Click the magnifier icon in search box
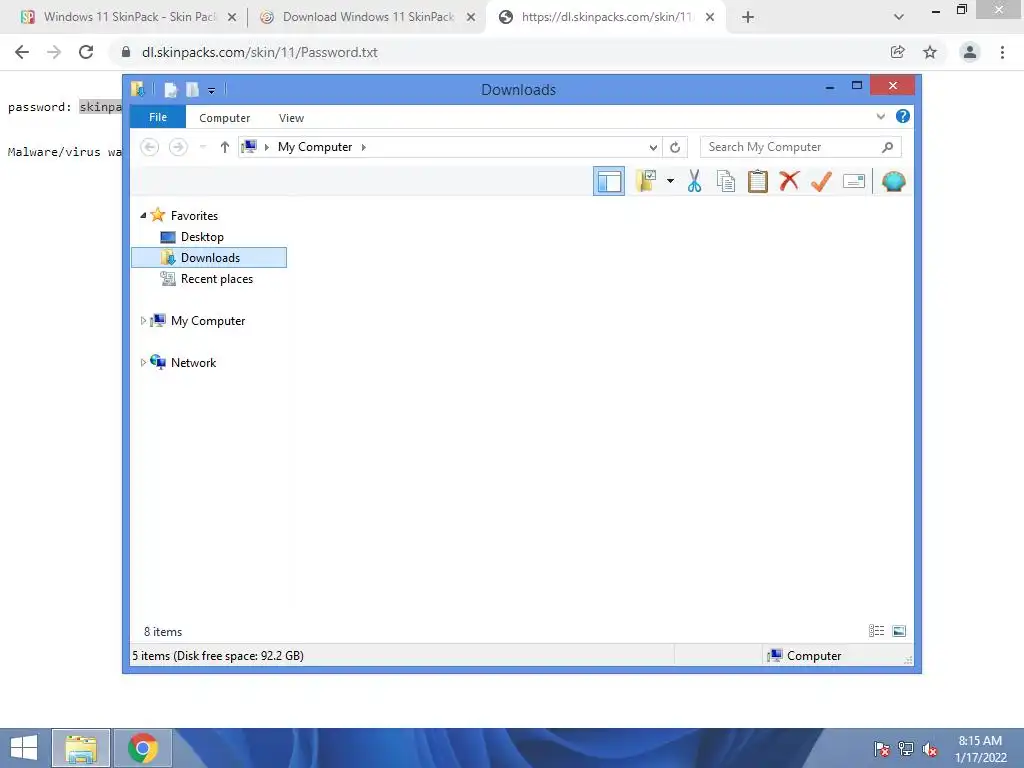 [x=887, y=147]
